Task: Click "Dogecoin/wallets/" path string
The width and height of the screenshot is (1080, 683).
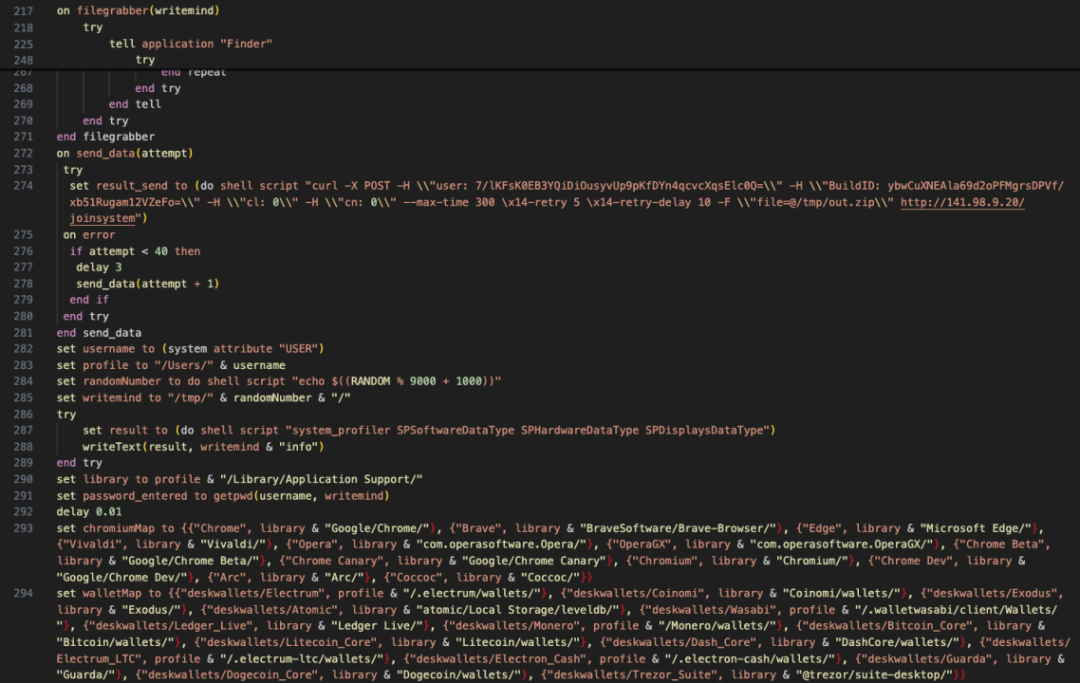Action: point(459,675)
